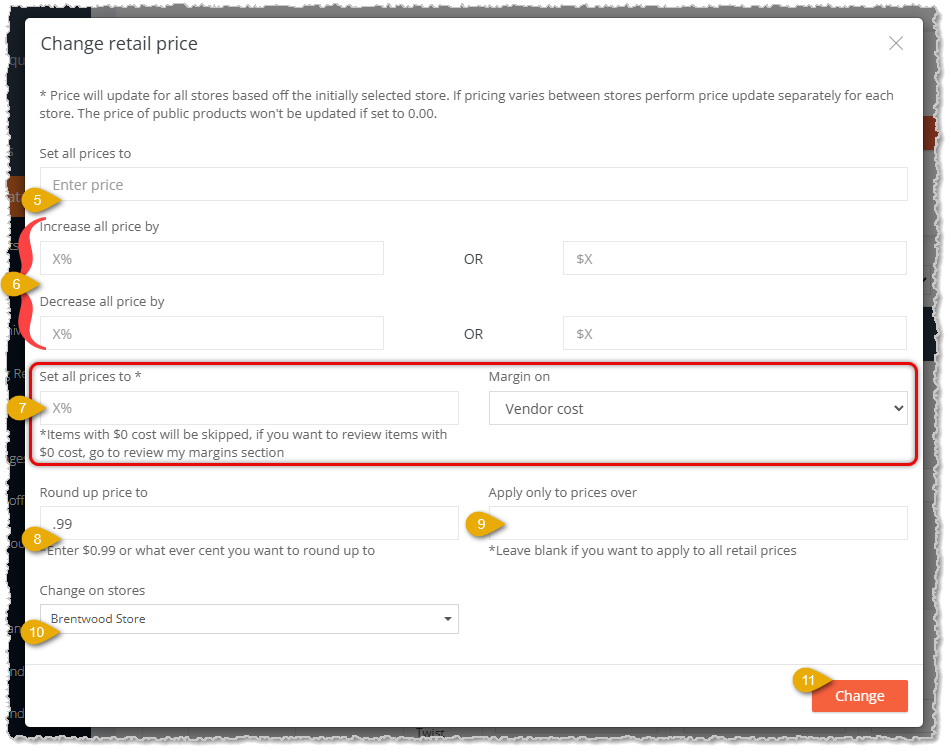Click the Items with $0 cost note
Viewport: 951px width, 755px height.
click(x=243, y=443)
